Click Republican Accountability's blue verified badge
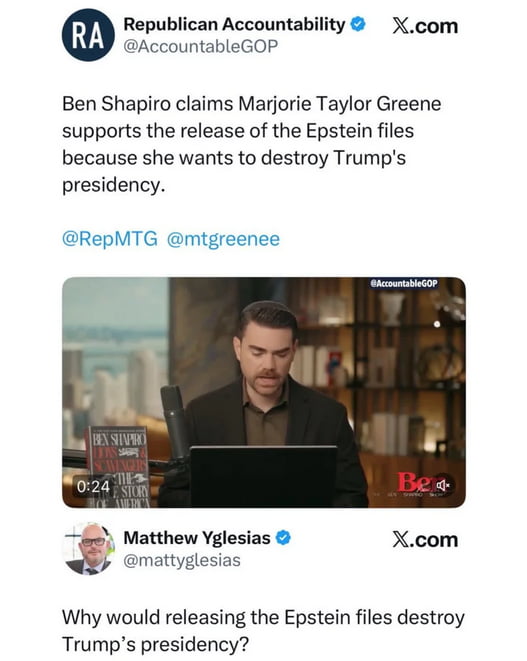The image size is (527, 661). coord(358,24)
